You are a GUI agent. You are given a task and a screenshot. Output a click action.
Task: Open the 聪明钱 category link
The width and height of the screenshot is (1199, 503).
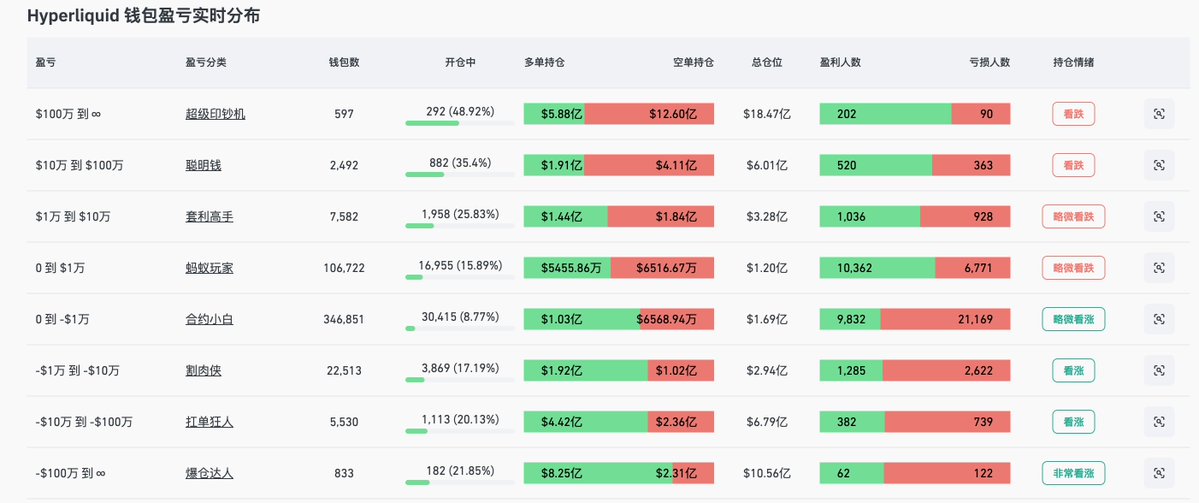[203, 165]
